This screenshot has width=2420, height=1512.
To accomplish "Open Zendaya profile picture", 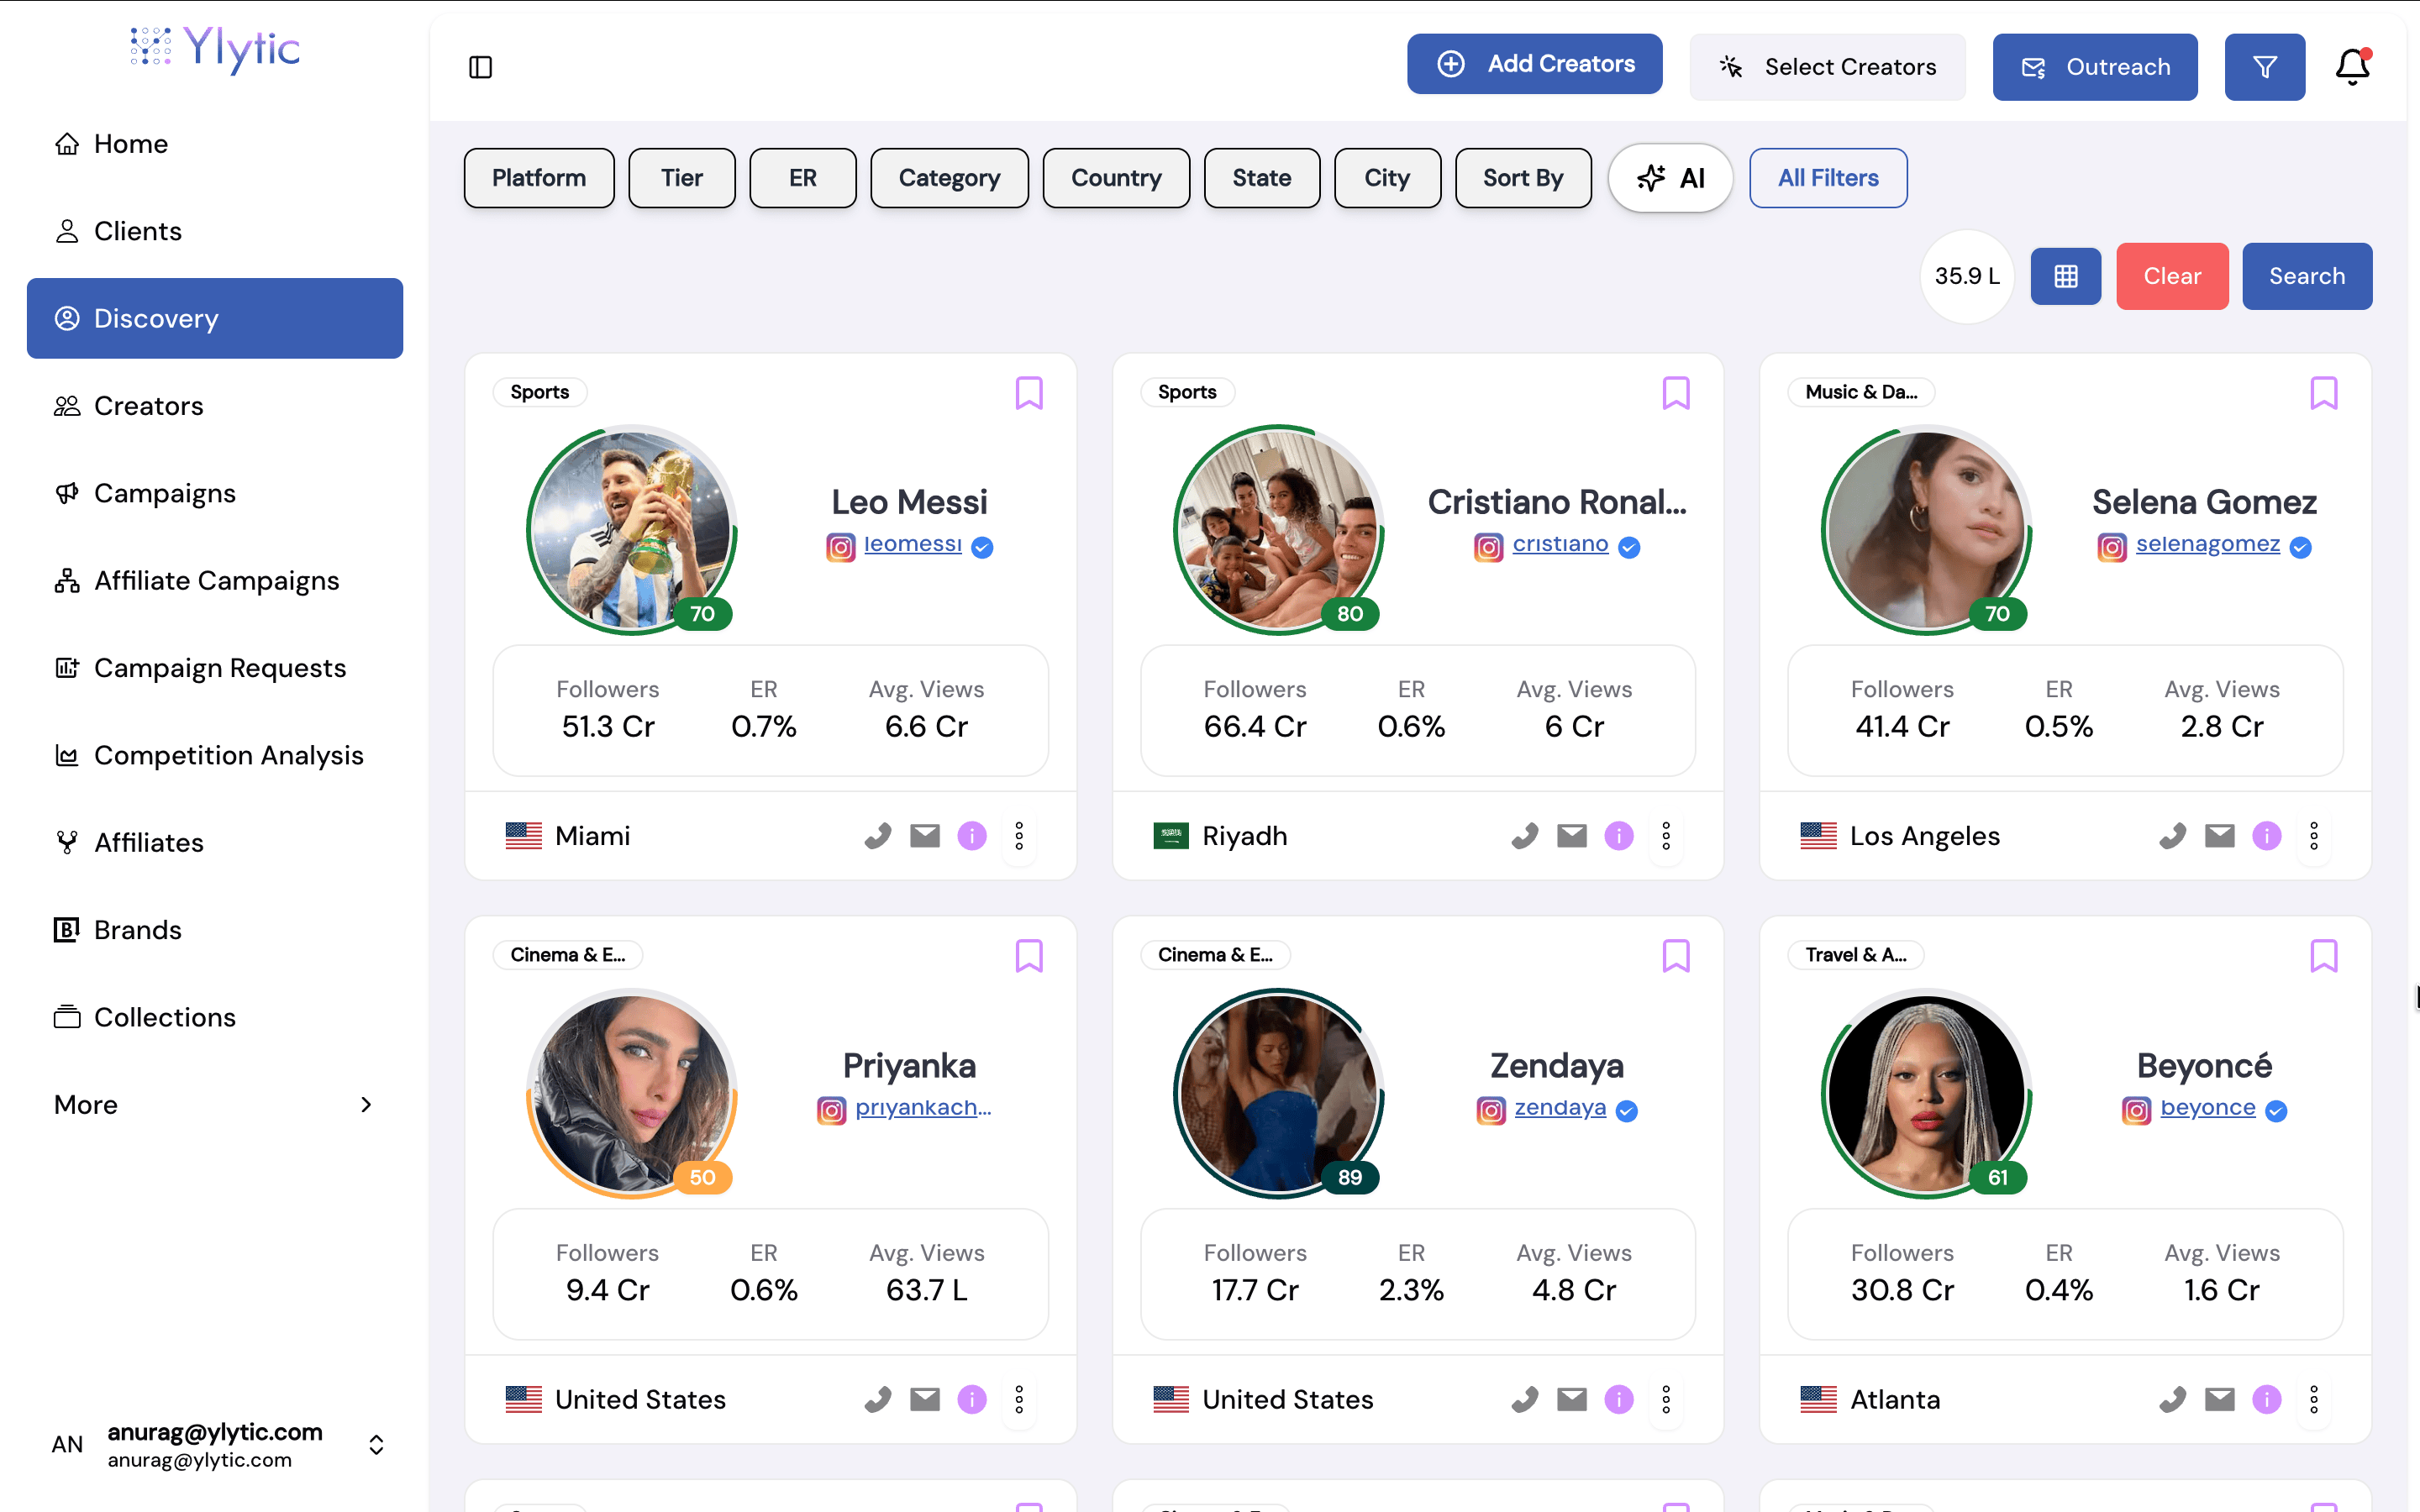I will [x=1278, y=1094].
